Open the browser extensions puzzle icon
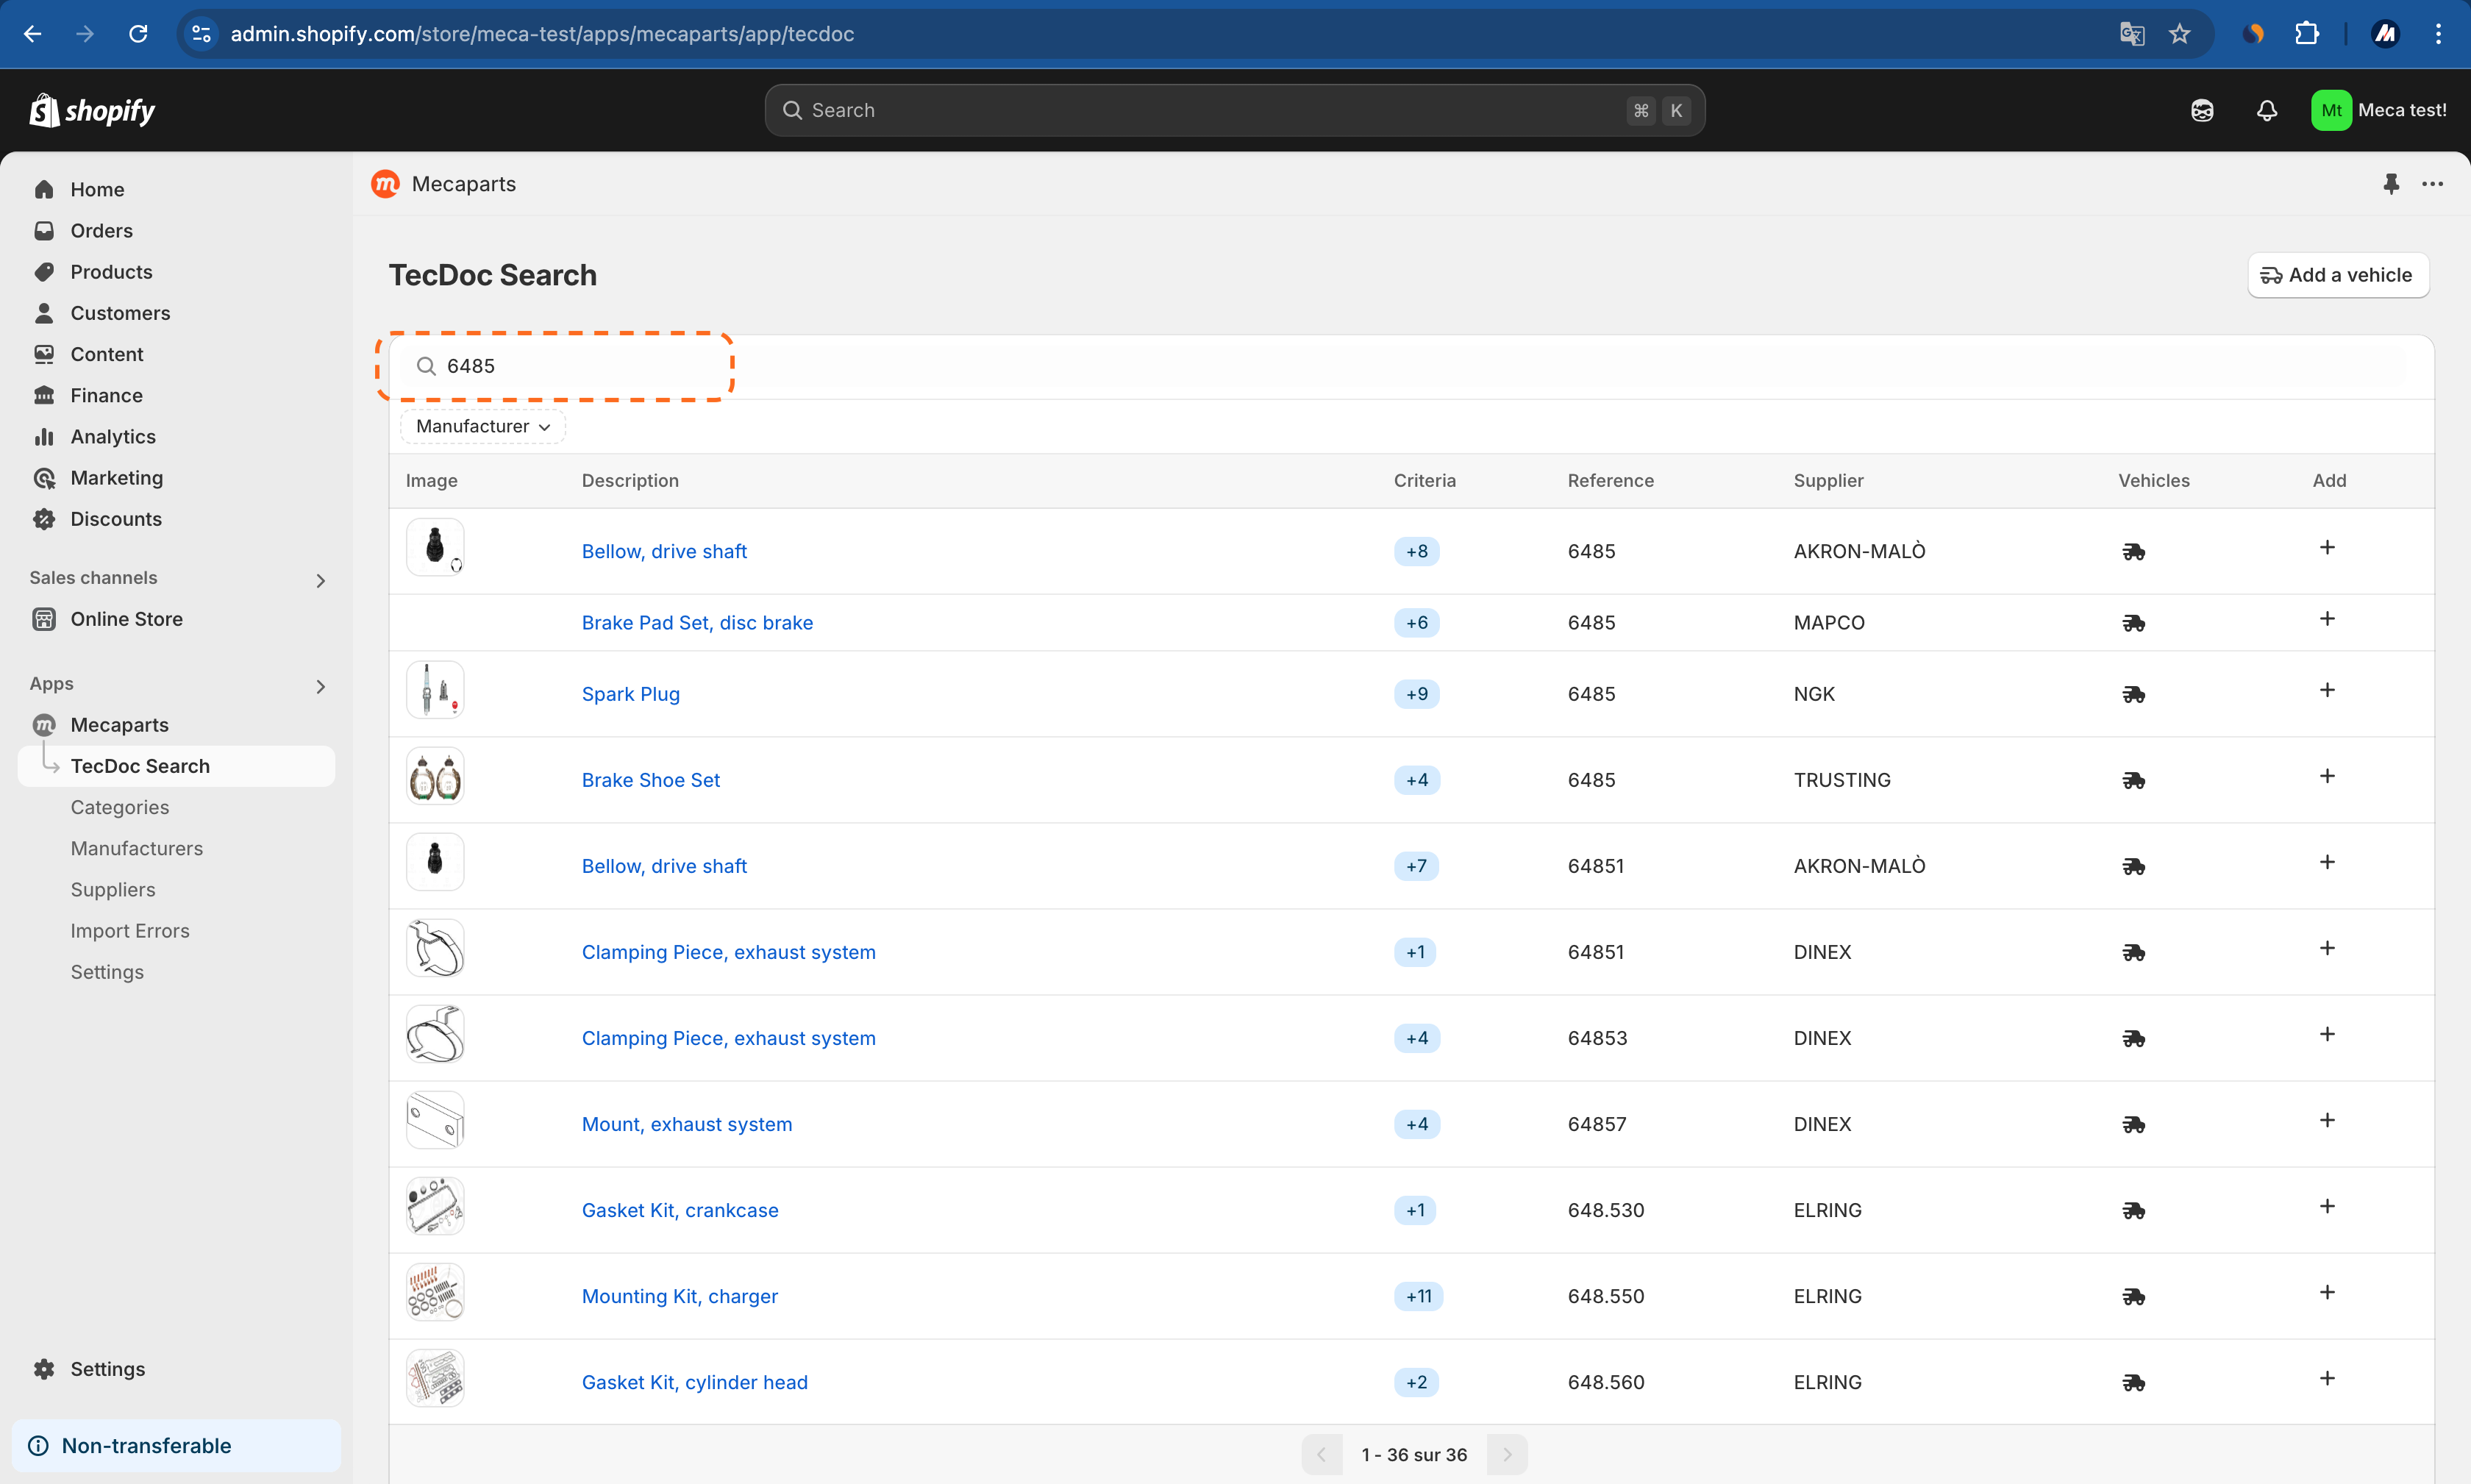This screenshot has width=2471, height=1484. click(x=2307, y=34)
